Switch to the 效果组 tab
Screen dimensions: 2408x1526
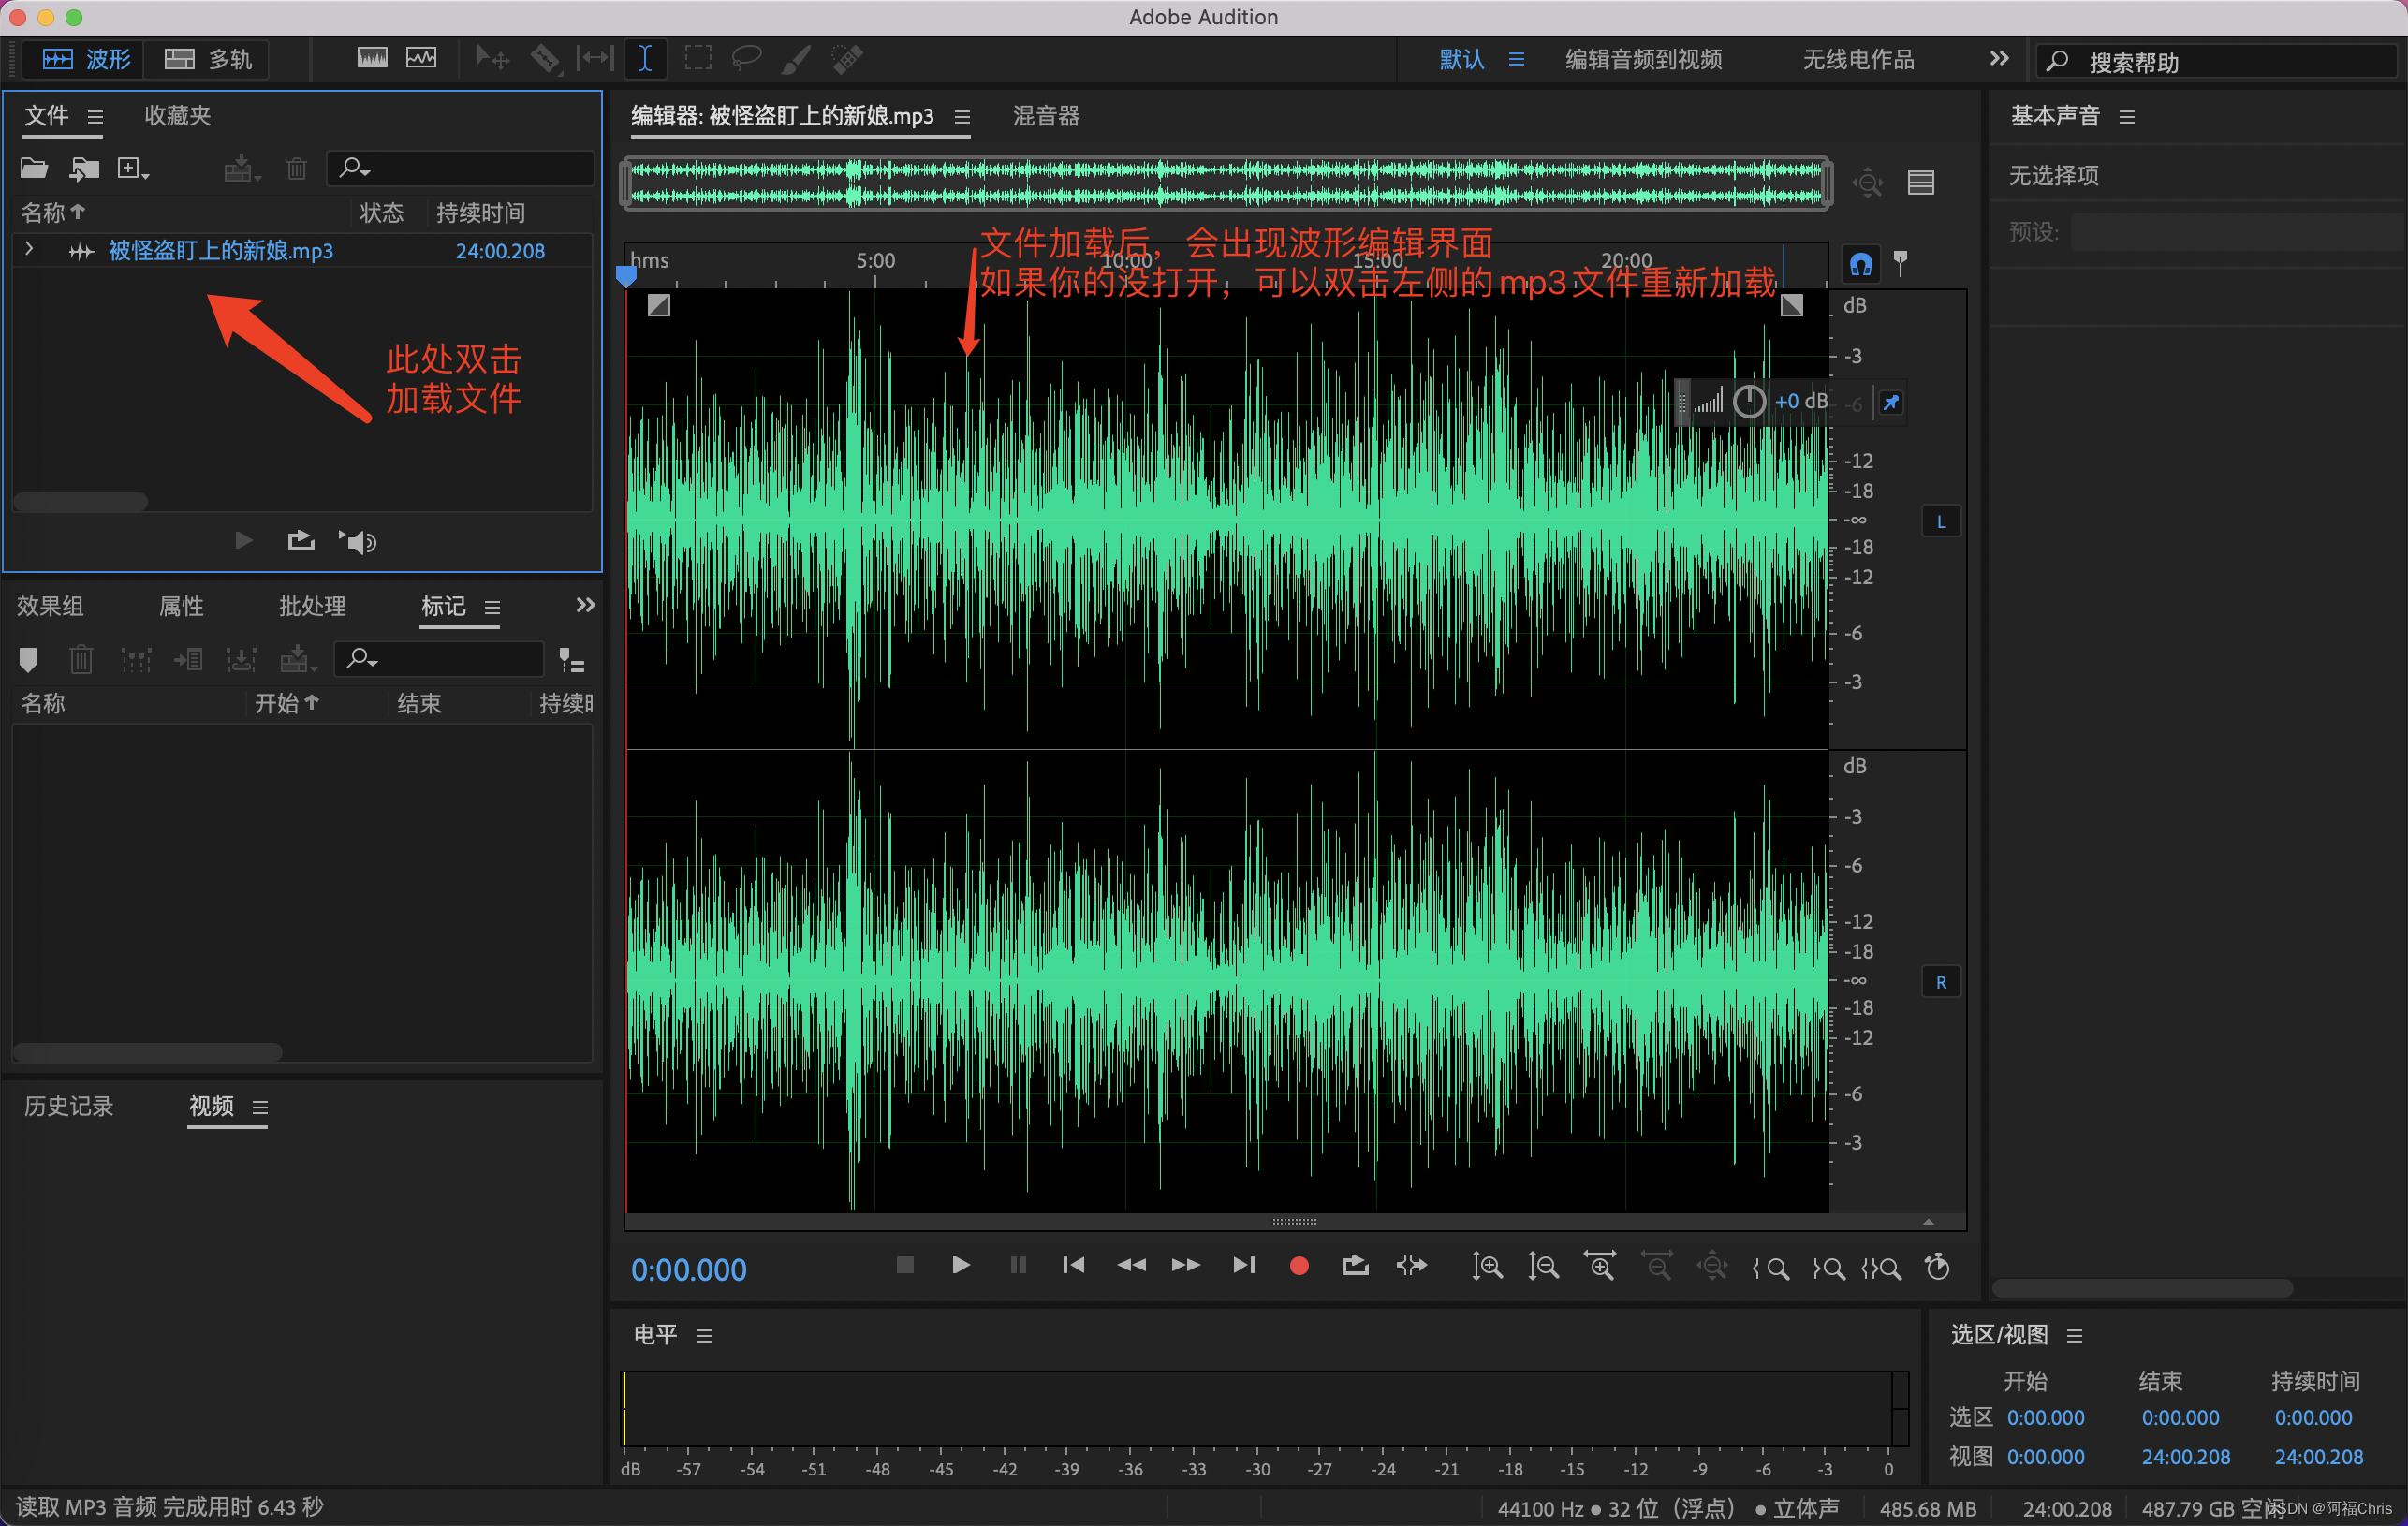click(50, 606)
